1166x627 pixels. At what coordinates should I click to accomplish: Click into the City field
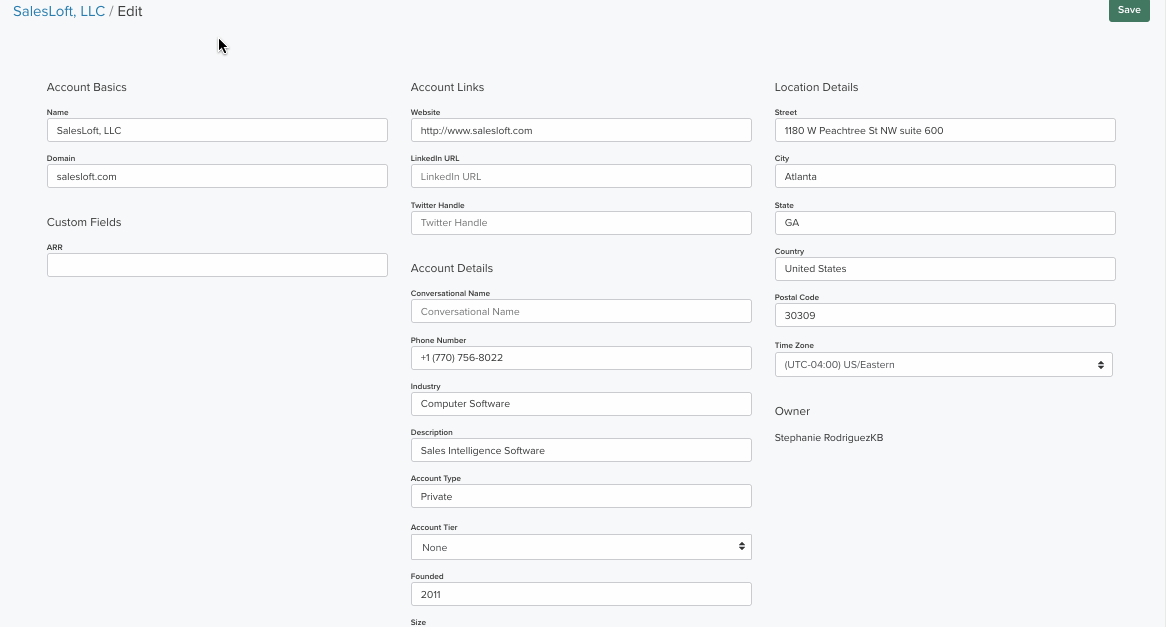tap(944, 176)
